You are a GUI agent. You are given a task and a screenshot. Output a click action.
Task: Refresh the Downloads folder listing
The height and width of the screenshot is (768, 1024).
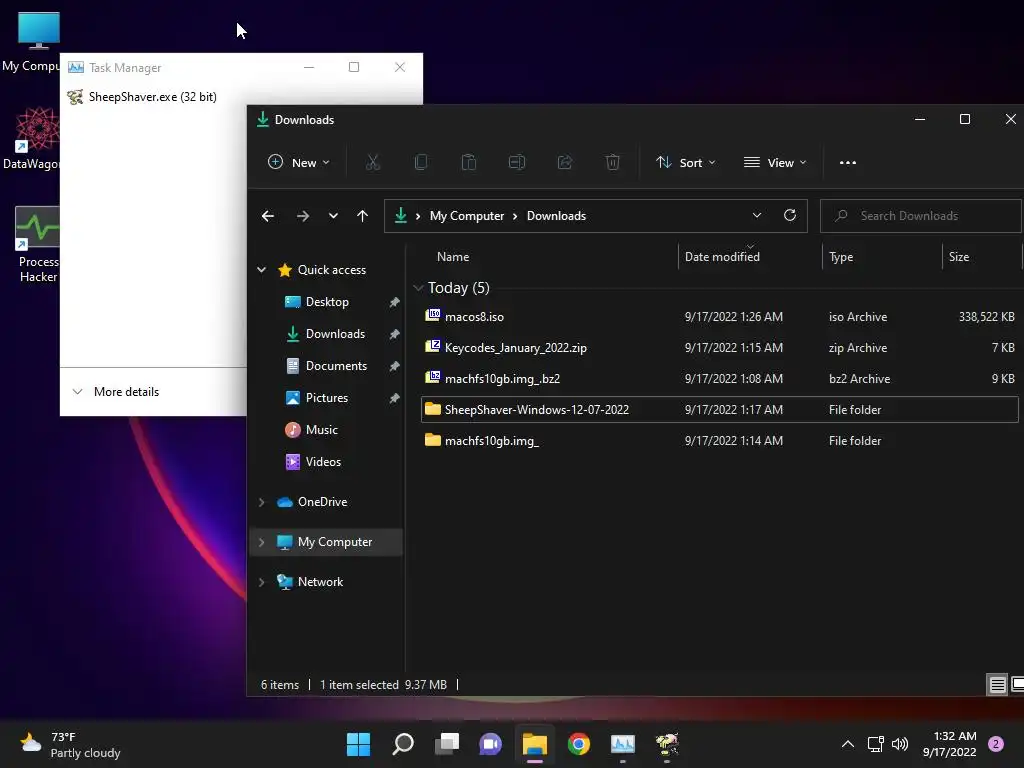[790, 216]
